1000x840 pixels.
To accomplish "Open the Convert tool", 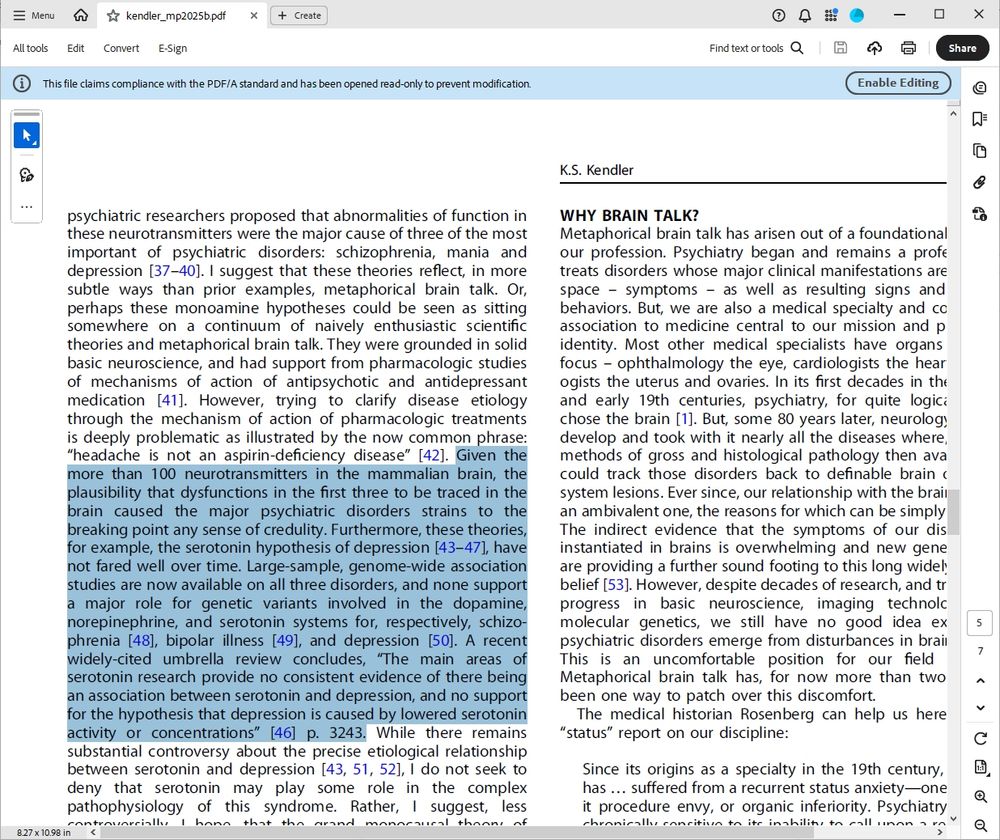I will (121, 48).
